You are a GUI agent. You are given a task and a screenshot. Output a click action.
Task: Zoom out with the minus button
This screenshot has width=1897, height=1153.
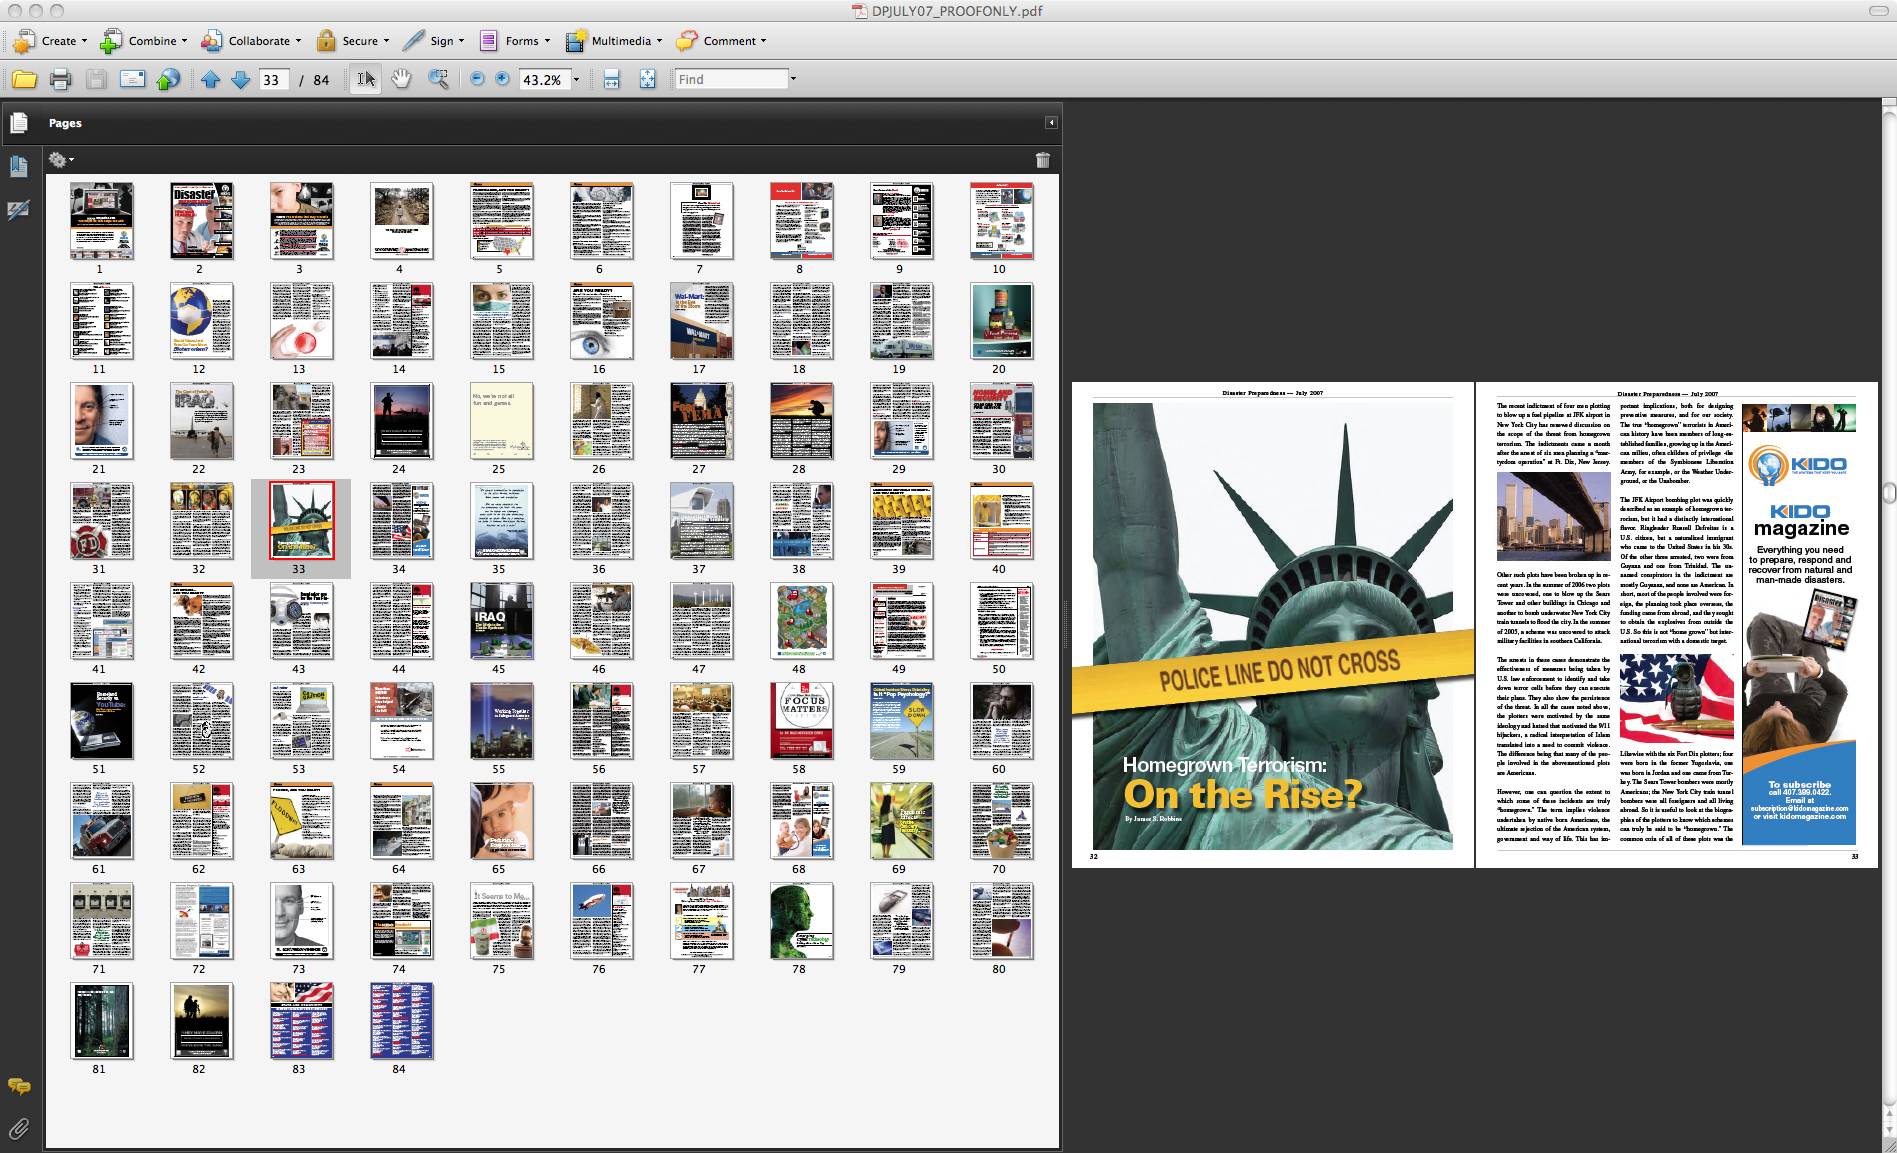tap(477, 79)
